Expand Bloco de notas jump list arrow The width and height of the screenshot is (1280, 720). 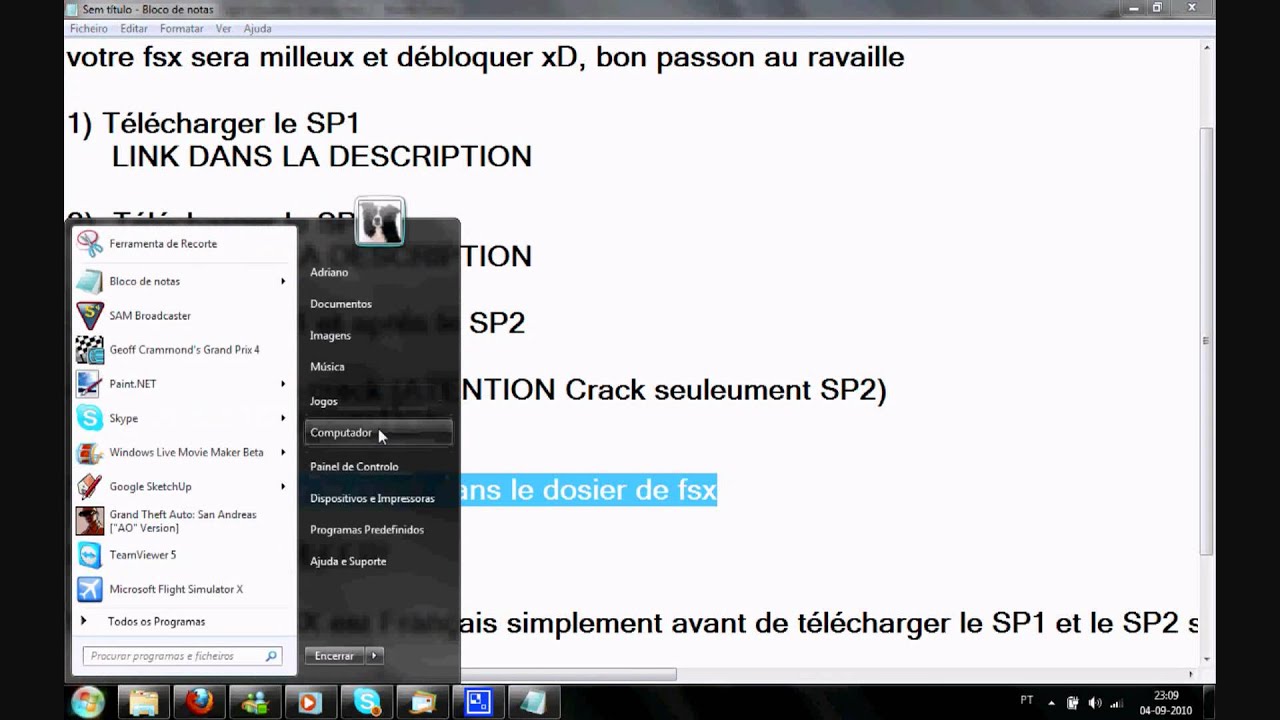tap(283, 282)
